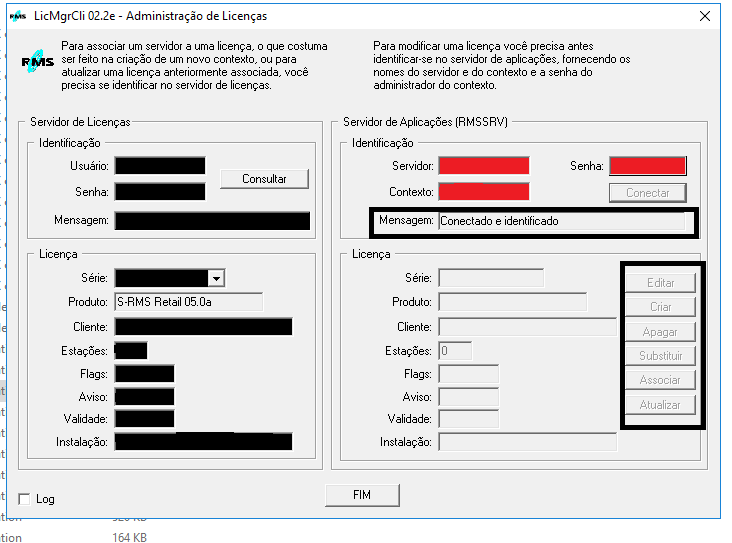This screenshot has height=543, width=732.
Task: Click the Senha field next to Servidor
Action: (648, 166)
